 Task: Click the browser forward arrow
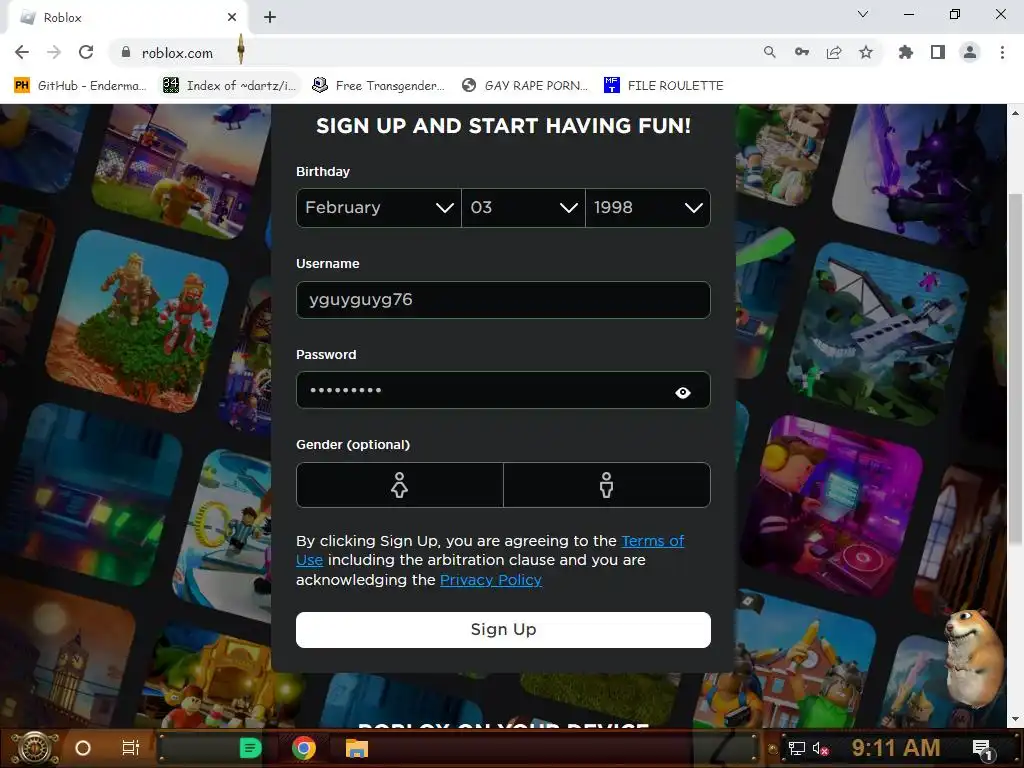point(54,52)
